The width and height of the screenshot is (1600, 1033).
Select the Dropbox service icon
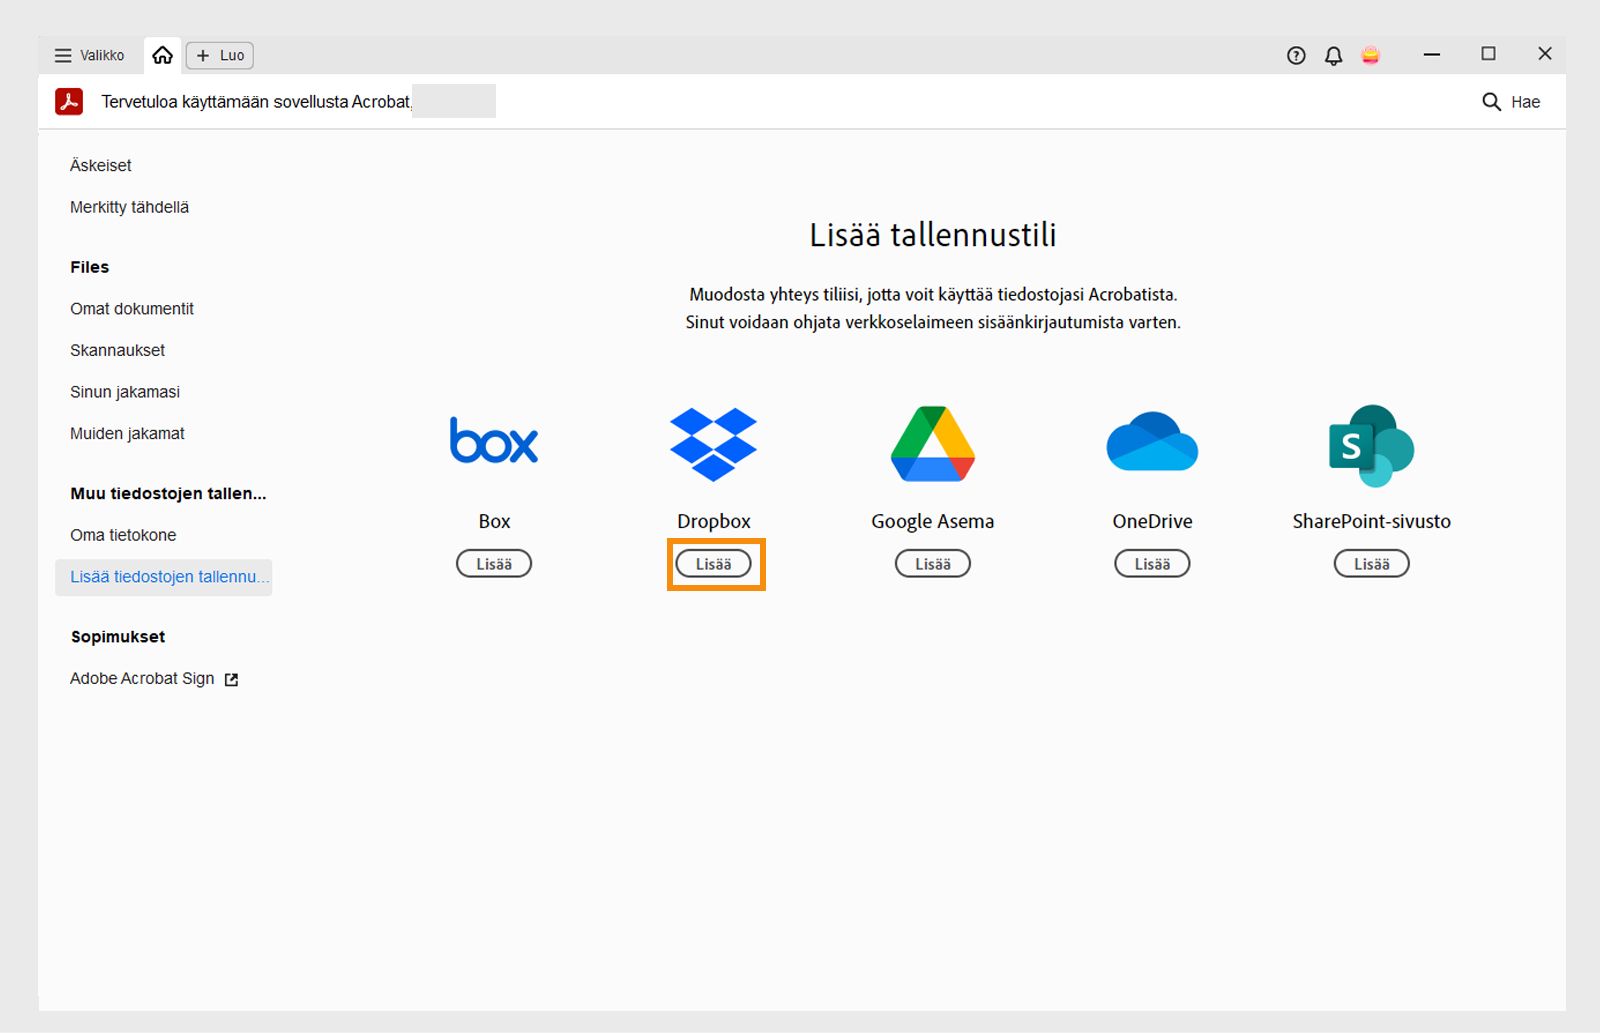pyautogui.click(x=712, y=444)
